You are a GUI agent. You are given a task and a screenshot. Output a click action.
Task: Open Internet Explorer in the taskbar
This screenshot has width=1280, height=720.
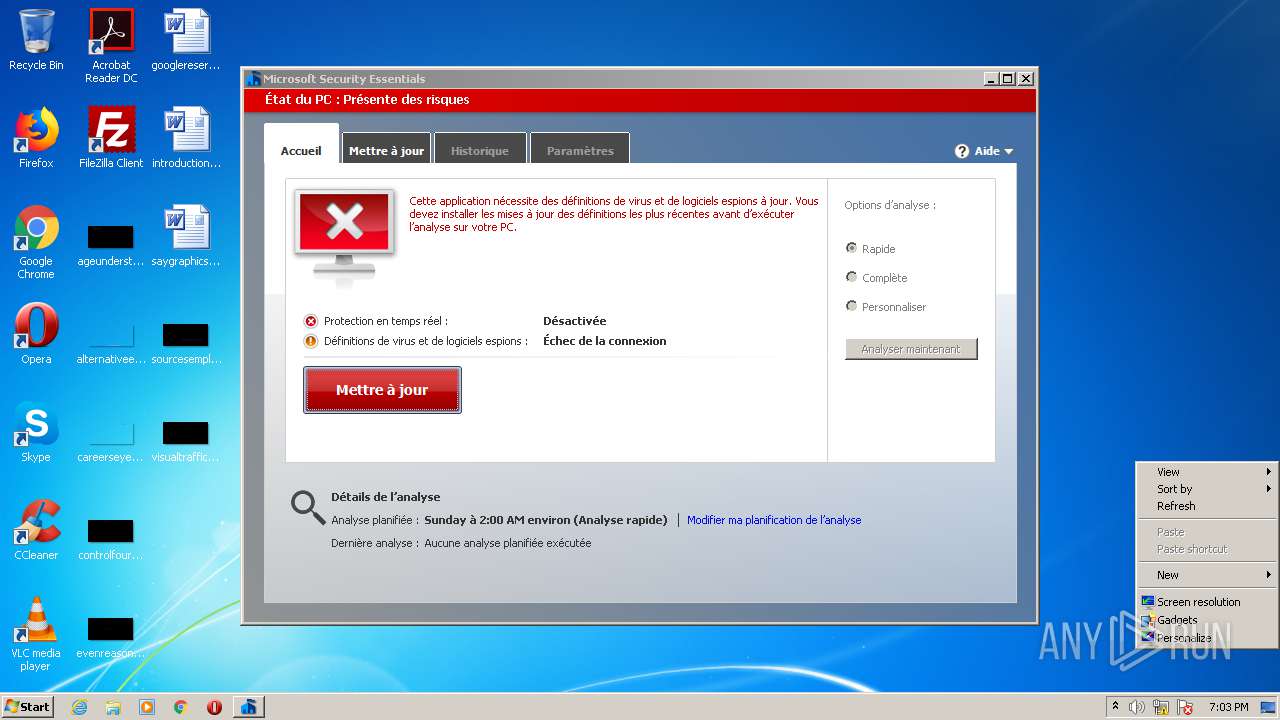coord(79,707)
